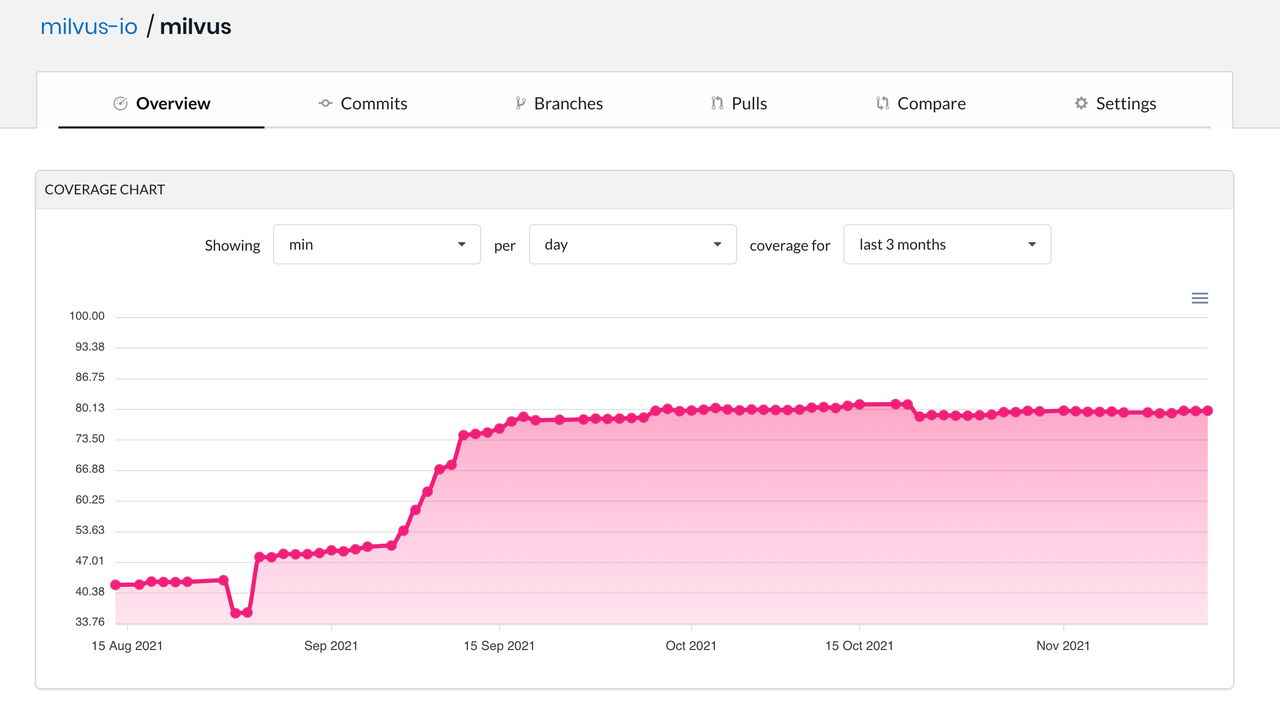Expand the 'last 3 months' range dropdown
The width and height of the screenshot is (1280, 718).
click(x=946, y=245)
